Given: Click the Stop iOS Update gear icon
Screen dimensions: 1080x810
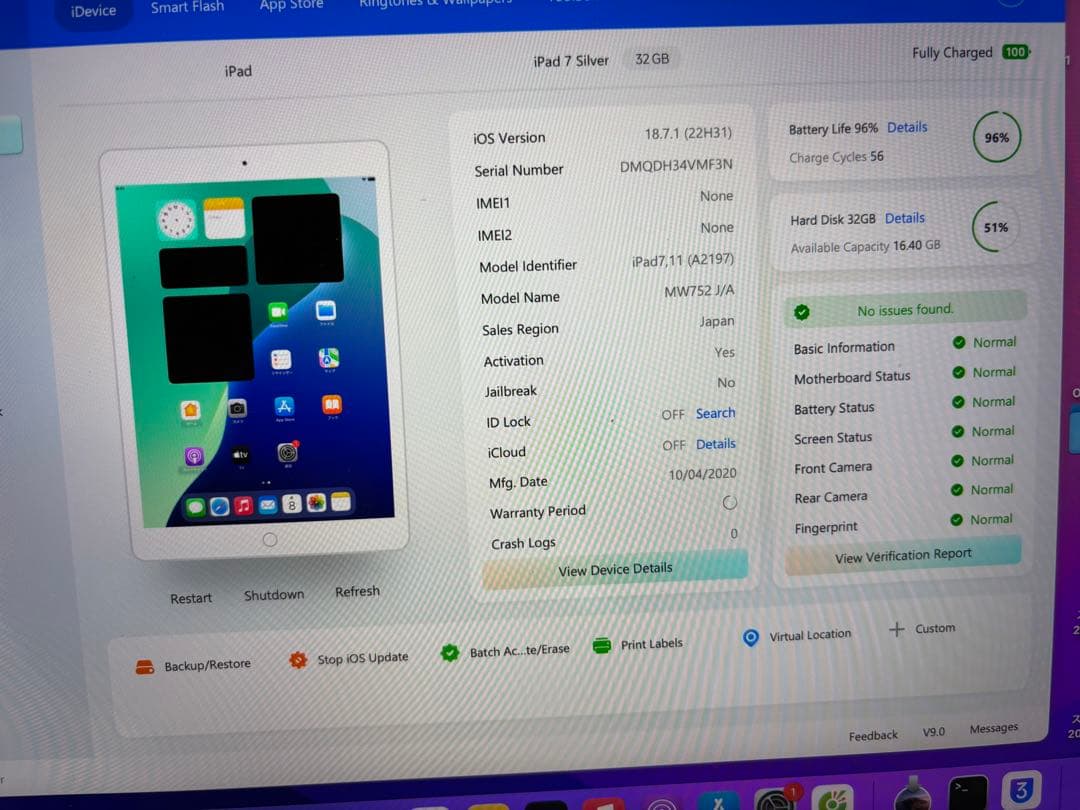Looking at the screenshot, I should click(297, 660).
